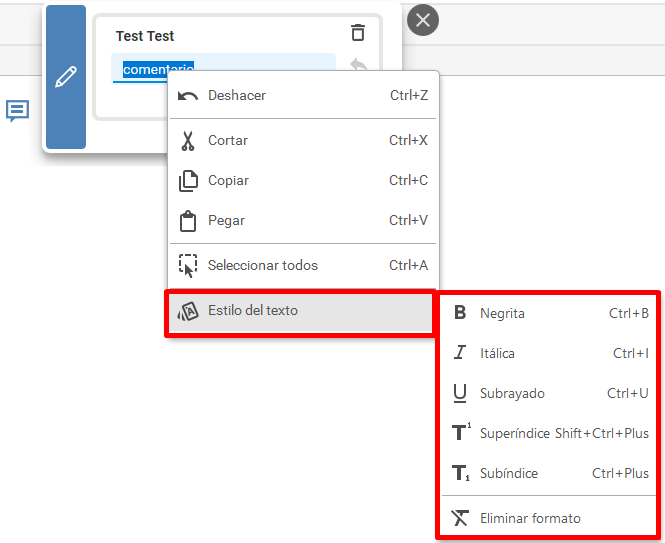Click the underline U icon for Subrayado
Image resolution: width=665 pixels, height=543 pixels.
point(460,393)
